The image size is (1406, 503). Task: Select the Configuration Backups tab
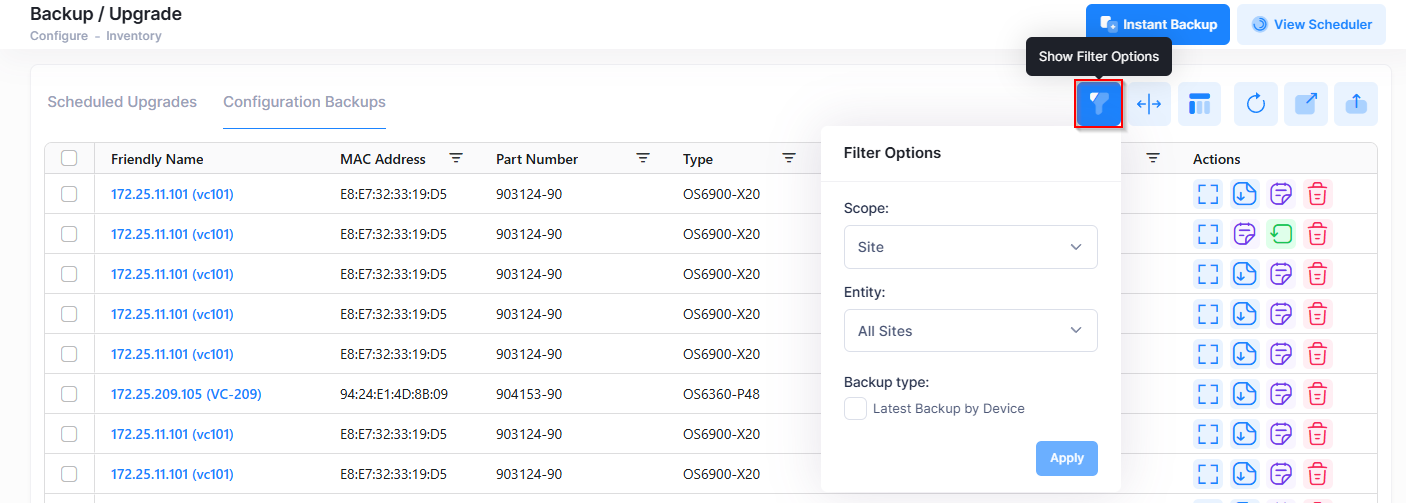[x=304, y=102]
